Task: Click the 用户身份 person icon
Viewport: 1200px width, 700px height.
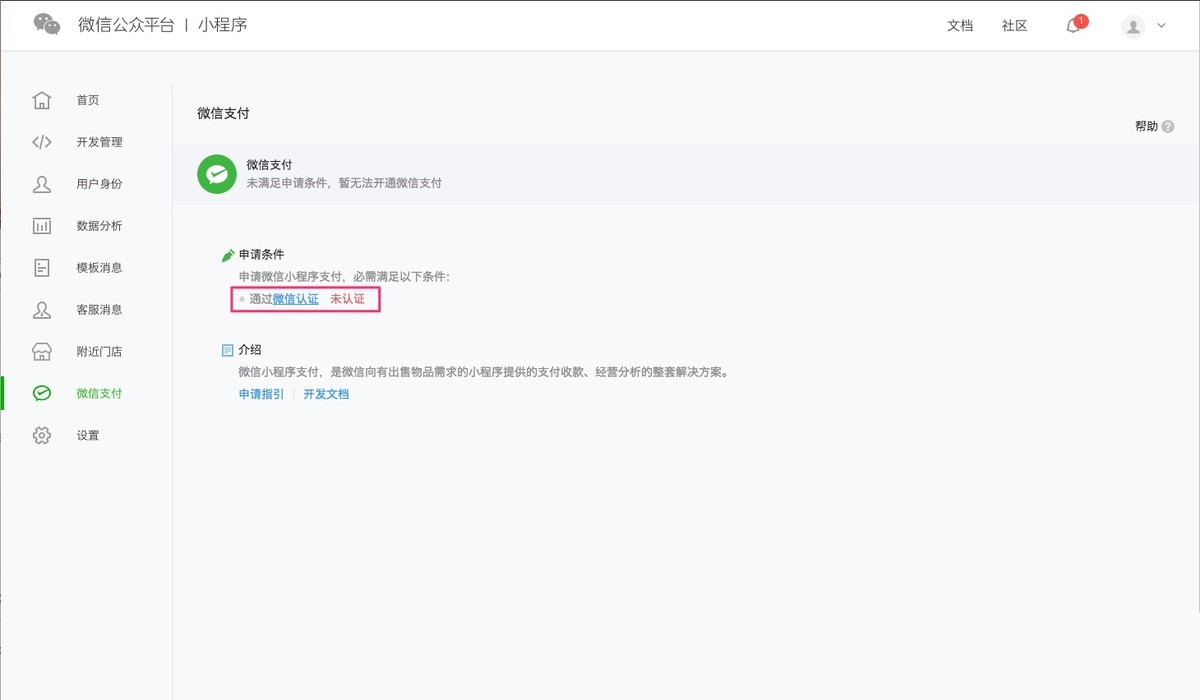Action: tap(42, 184)
